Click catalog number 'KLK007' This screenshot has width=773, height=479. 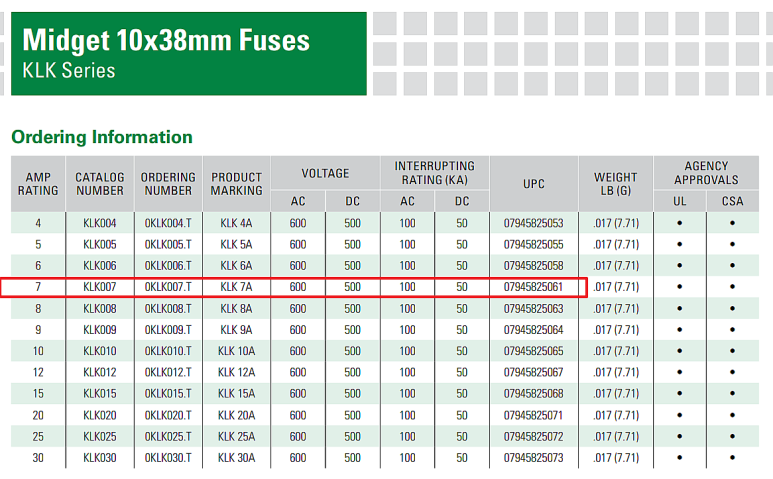pos(100,287)
